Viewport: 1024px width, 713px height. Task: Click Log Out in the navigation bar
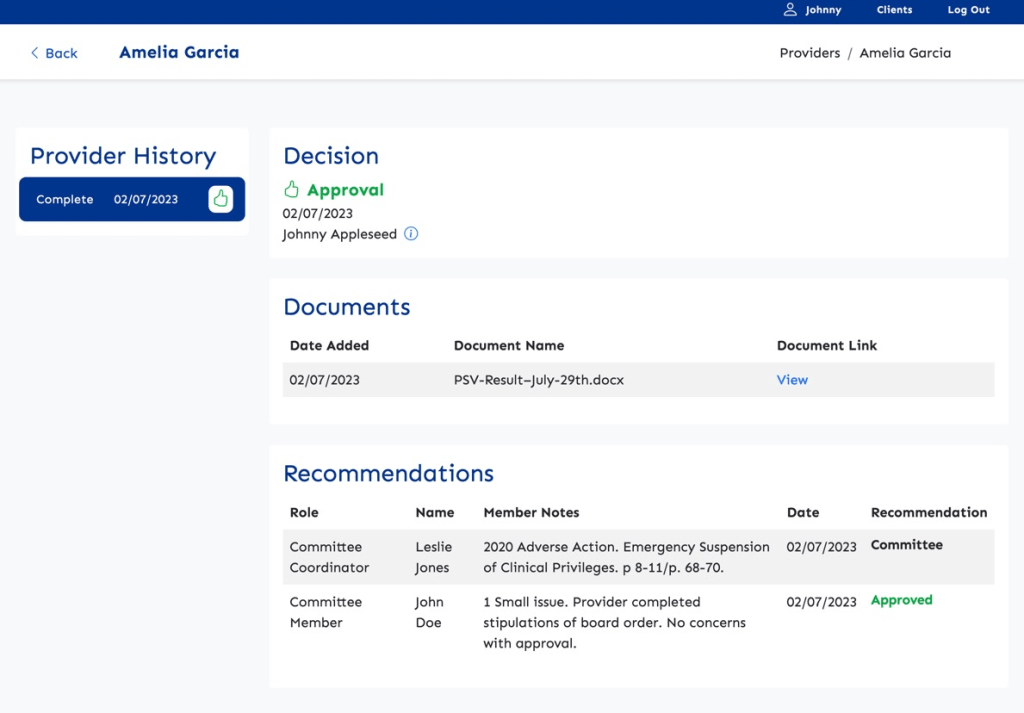coord(967,10)
